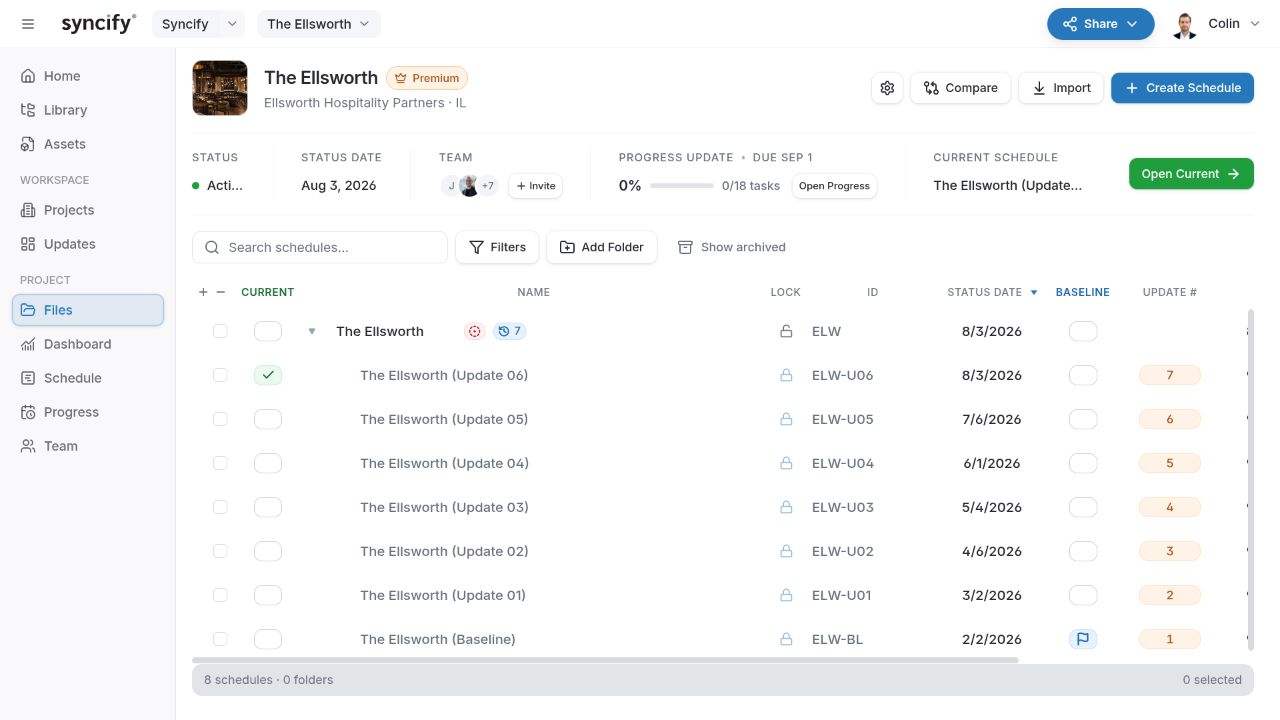Viewport: 1280px width, 720px height.
Task: Click Create Schedule button
Action: 1182,88
